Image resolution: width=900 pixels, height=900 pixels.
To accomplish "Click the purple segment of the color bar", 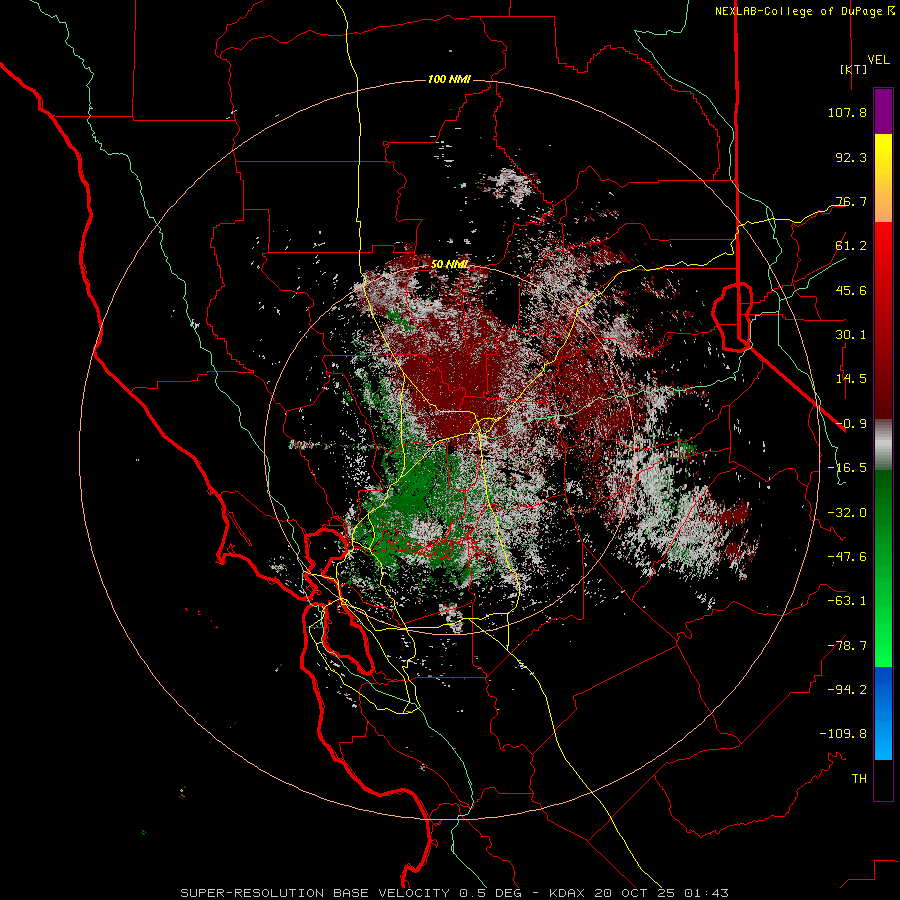I will 883,111.
